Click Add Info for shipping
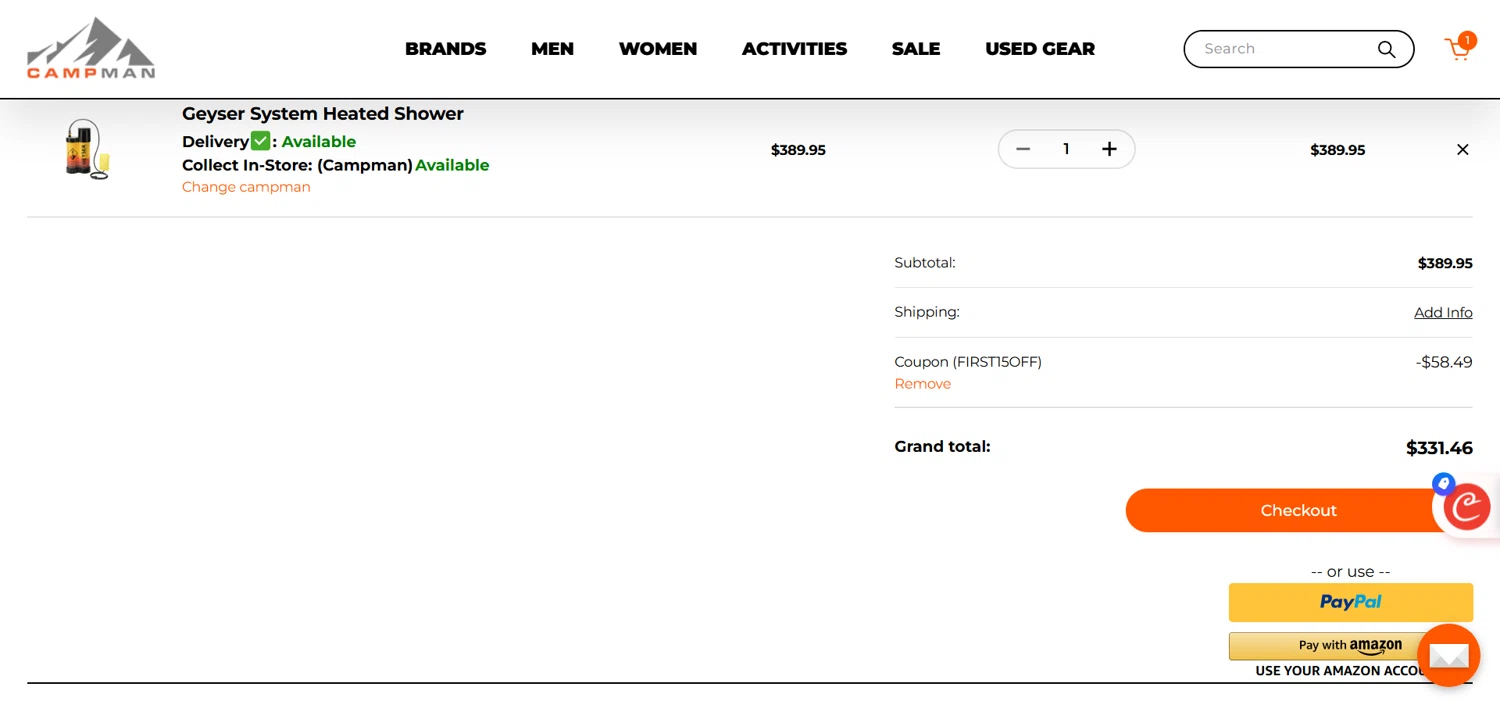1500x713 pixels. pos(1443,312)
